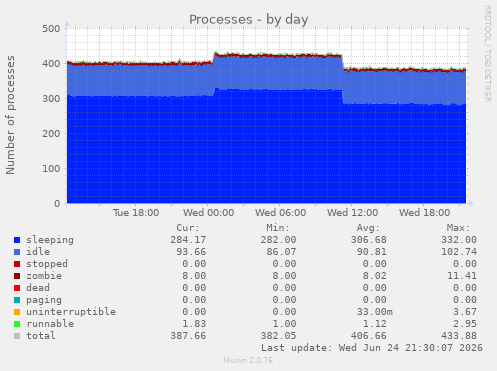Select the 'idle' legend label
The width and height of the screenshot is (497, 371).
[38, 252]
